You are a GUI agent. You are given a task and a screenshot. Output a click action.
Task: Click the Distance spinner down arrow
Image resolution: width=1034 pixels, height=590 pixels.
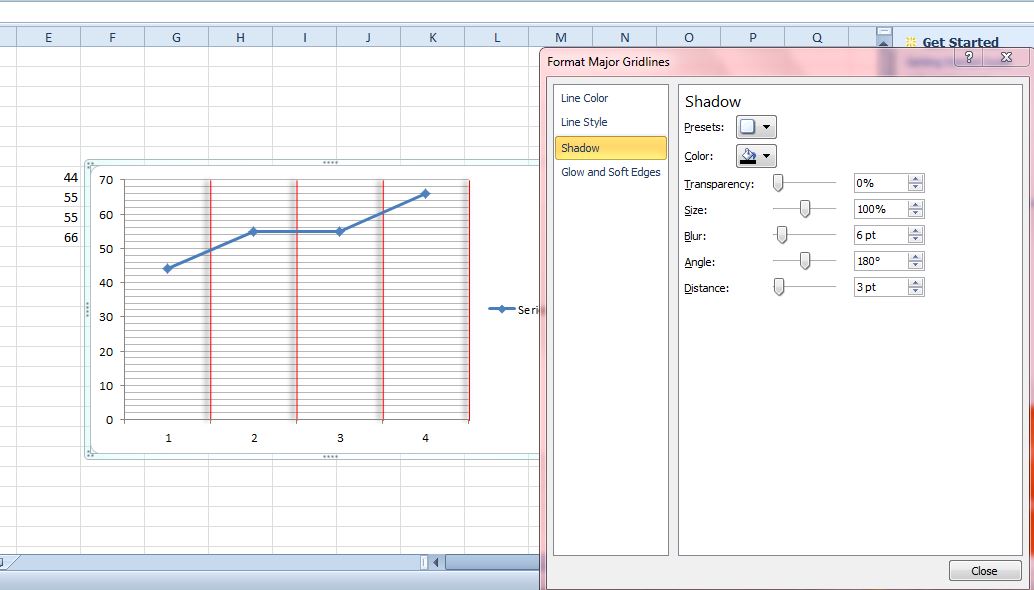tap(916, 291)
